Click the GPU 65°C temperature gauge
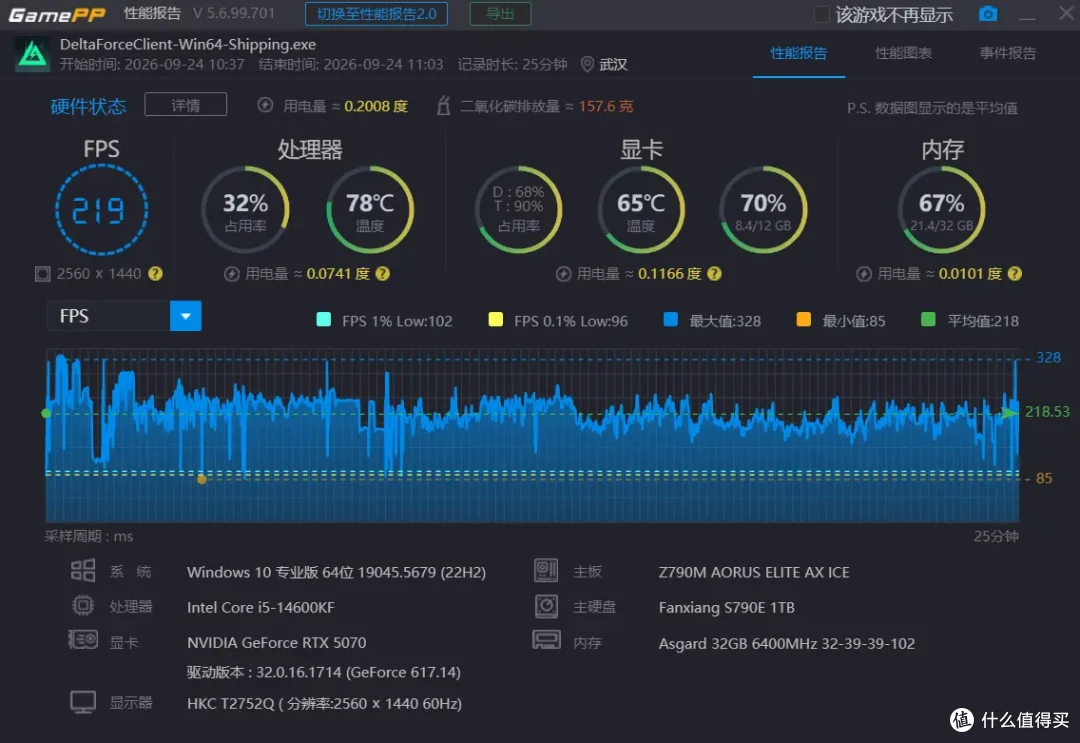The height and width of the screenshot is (743, 1080). coord(641,210)
